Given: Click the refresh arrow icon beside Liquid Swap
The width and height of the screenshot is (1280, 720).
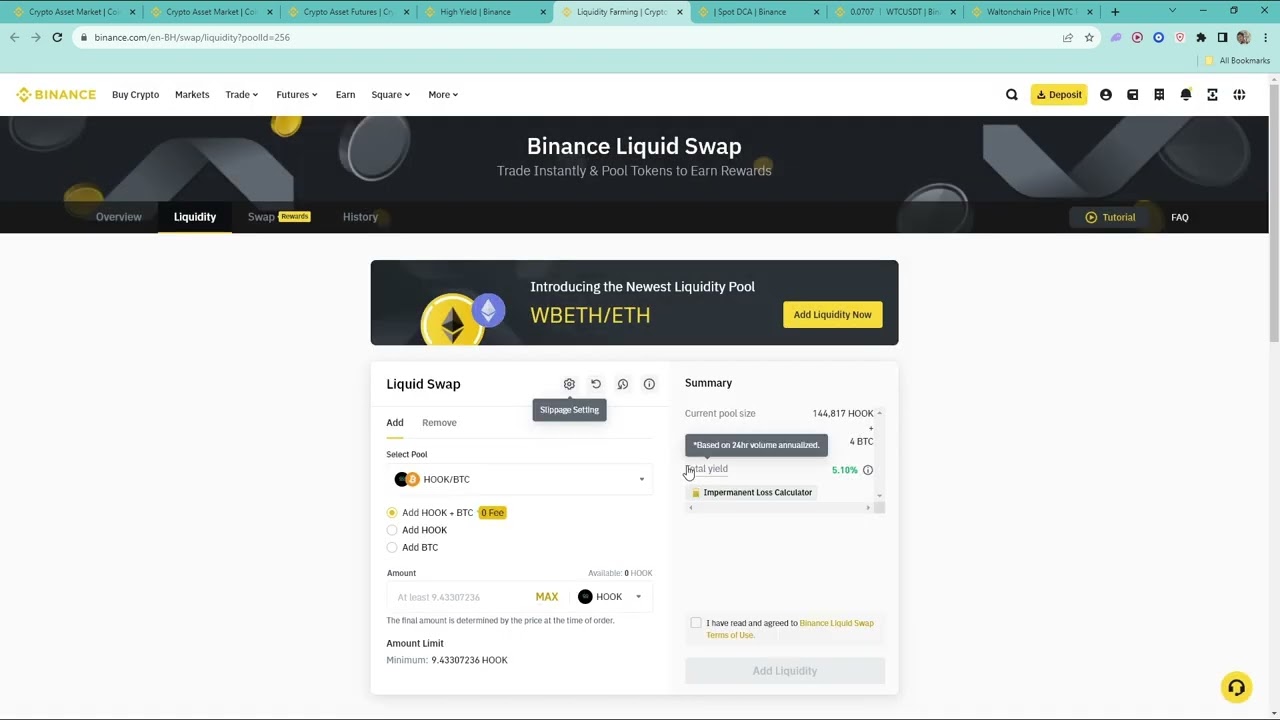Looking at the screenshot, I should [596, 384].
